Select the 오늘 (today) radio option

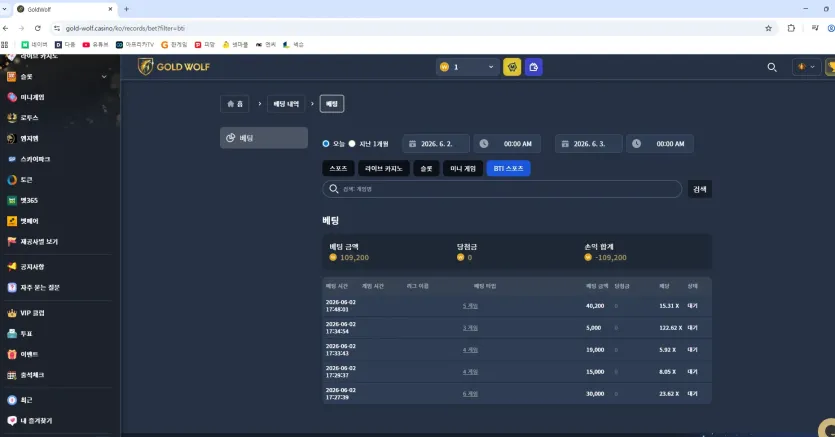click(x=326, y=144)
